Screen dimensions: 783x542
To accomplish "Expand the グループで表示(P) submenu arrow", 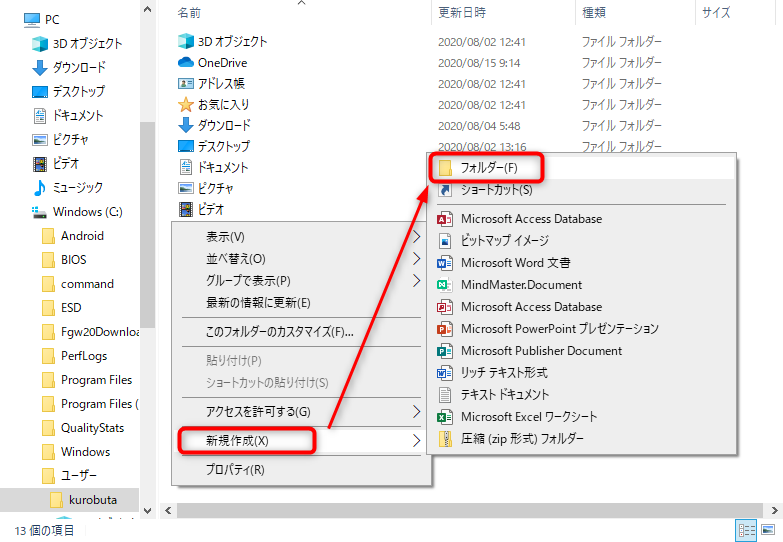I will tap(416, 281).
